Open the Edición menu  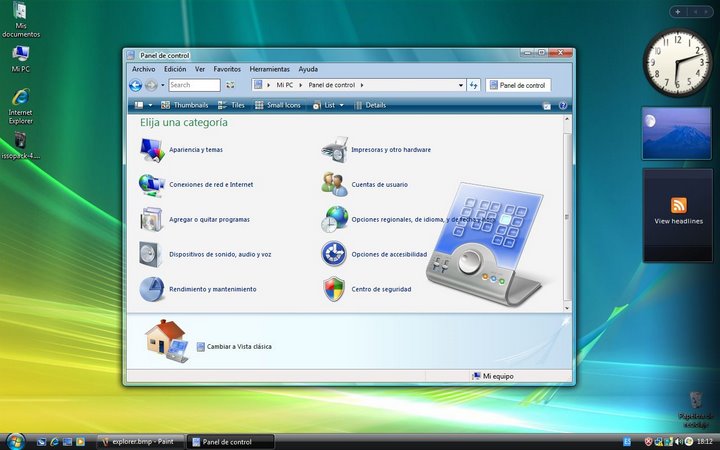click(175, 69)
